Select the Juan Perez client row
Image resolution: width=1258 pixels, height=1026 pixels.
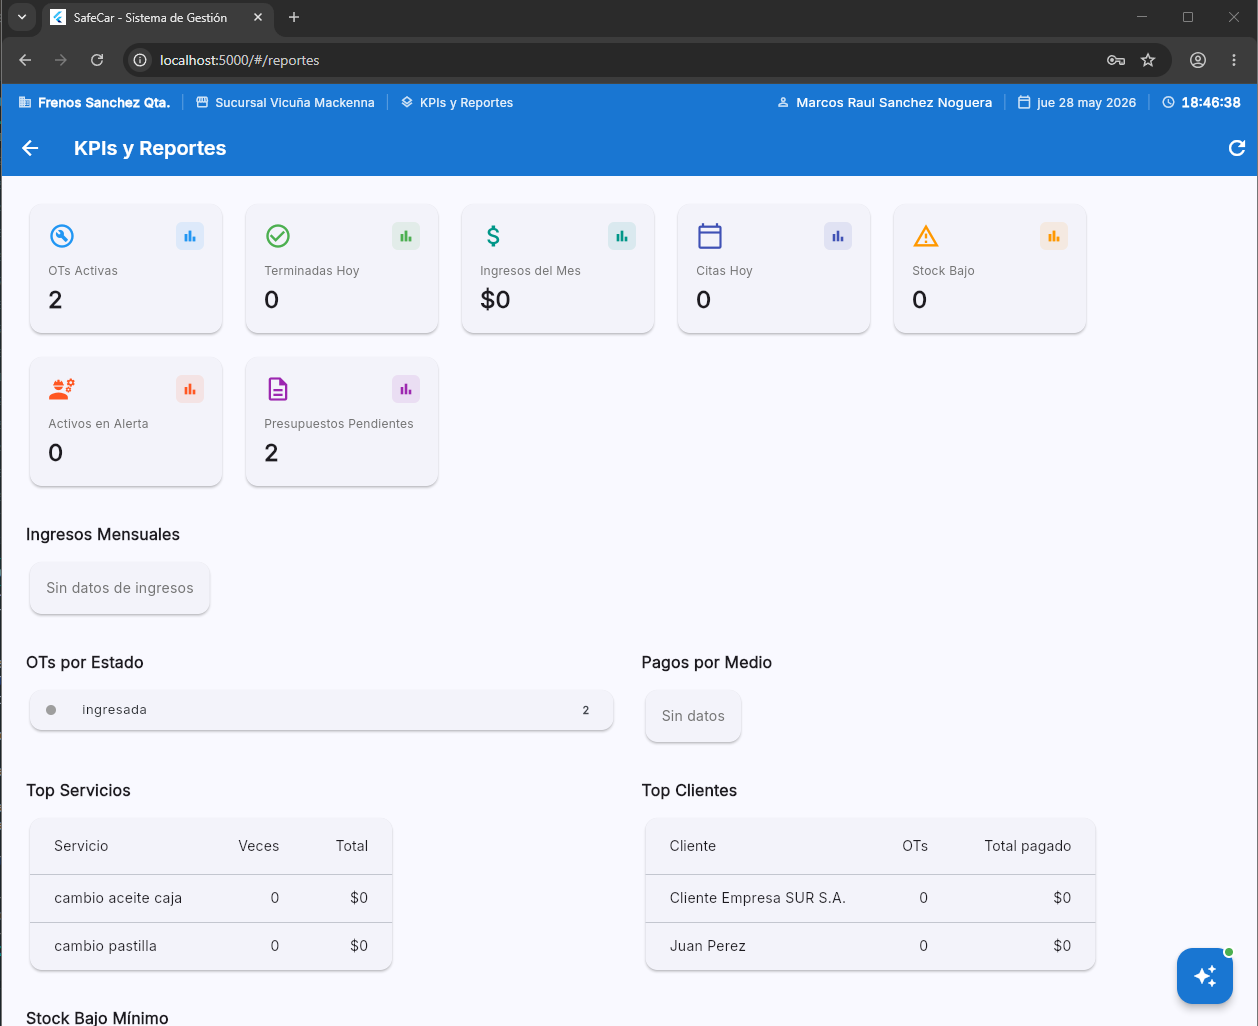click(871, 946)
